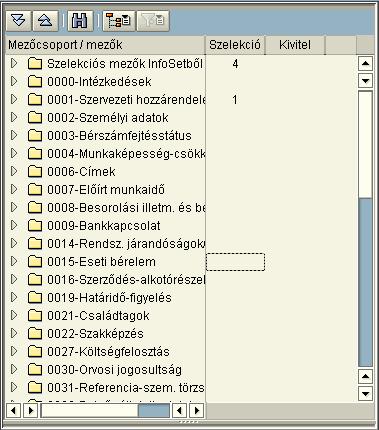Viewport: 379px width, 430px height.
Task: Click the vertical scrollbar blue thumb
Action: tap(365, 282)
